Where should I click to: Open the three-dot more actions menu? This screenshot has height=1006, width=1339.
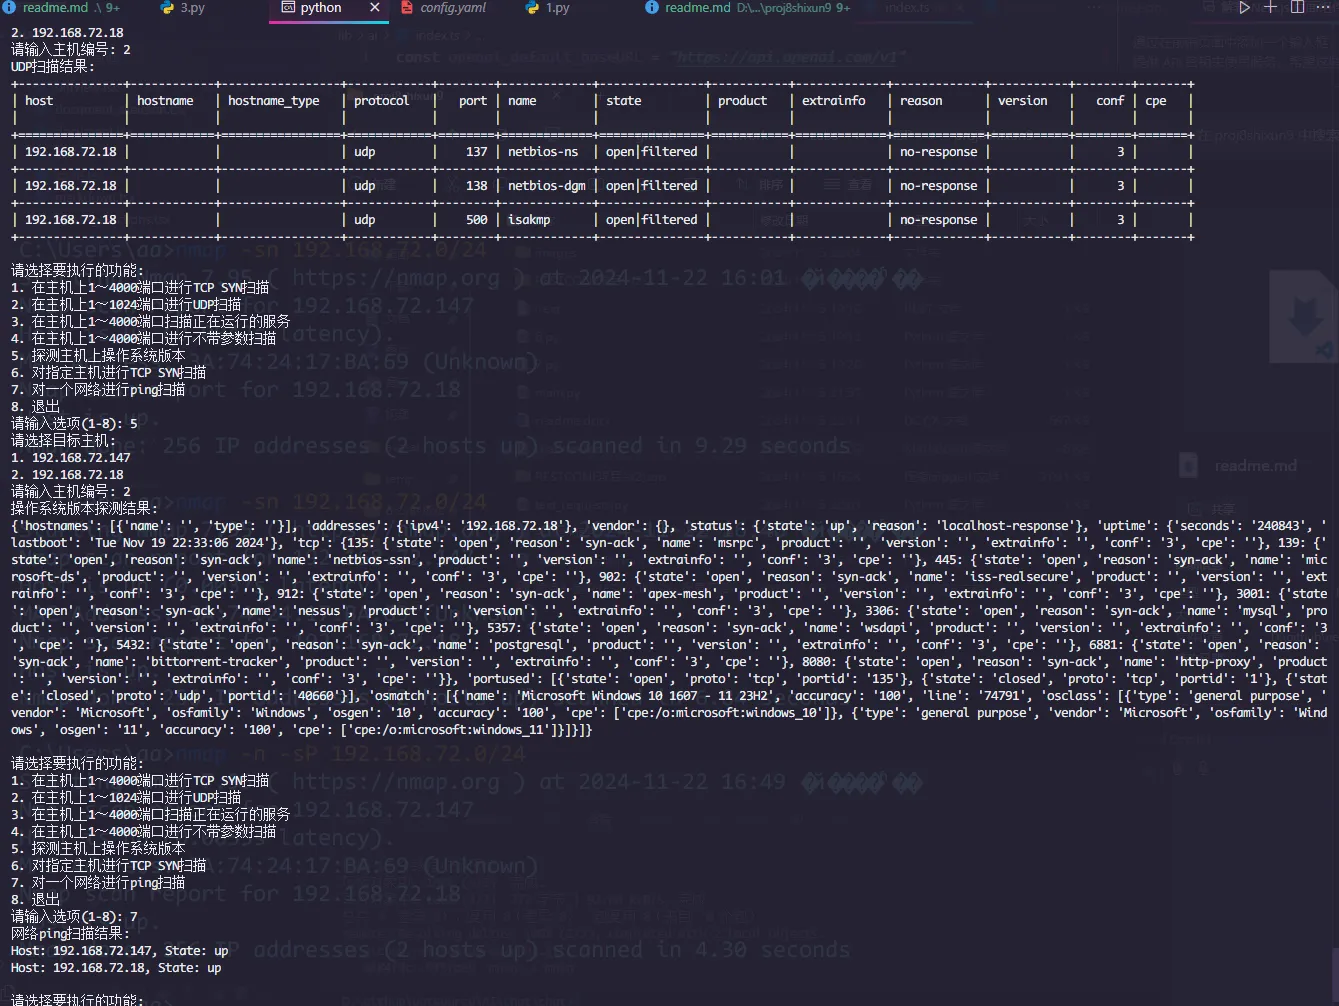pos(1324,8)
